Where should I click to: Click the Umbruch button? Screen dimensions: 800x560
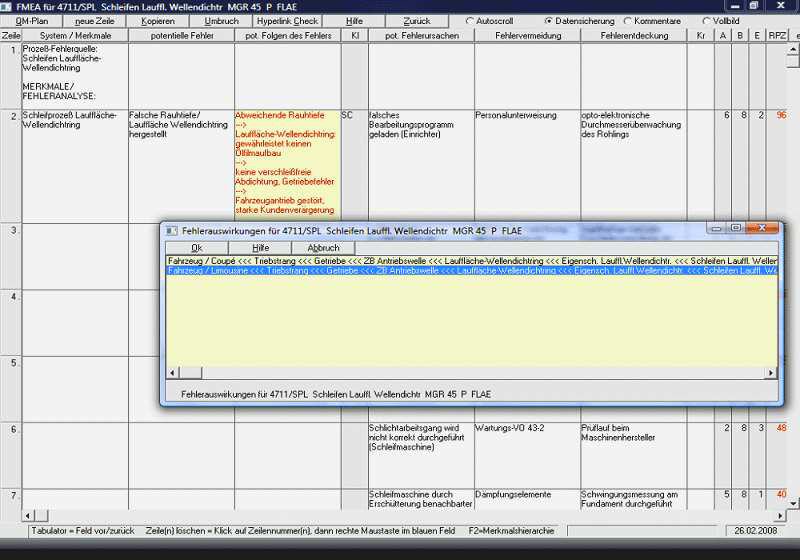point(221,21)
